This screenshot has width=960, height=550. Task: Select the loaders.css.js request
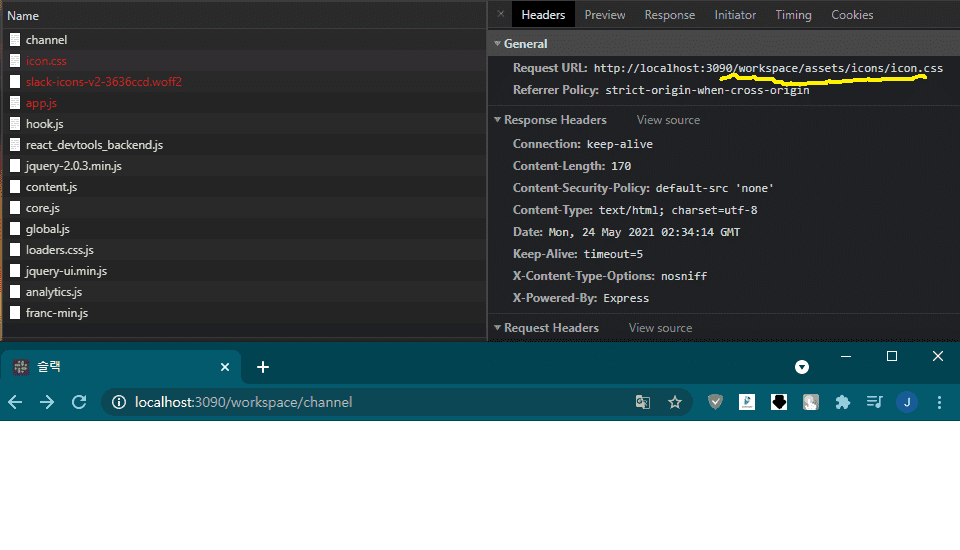[x=244, y=250]
